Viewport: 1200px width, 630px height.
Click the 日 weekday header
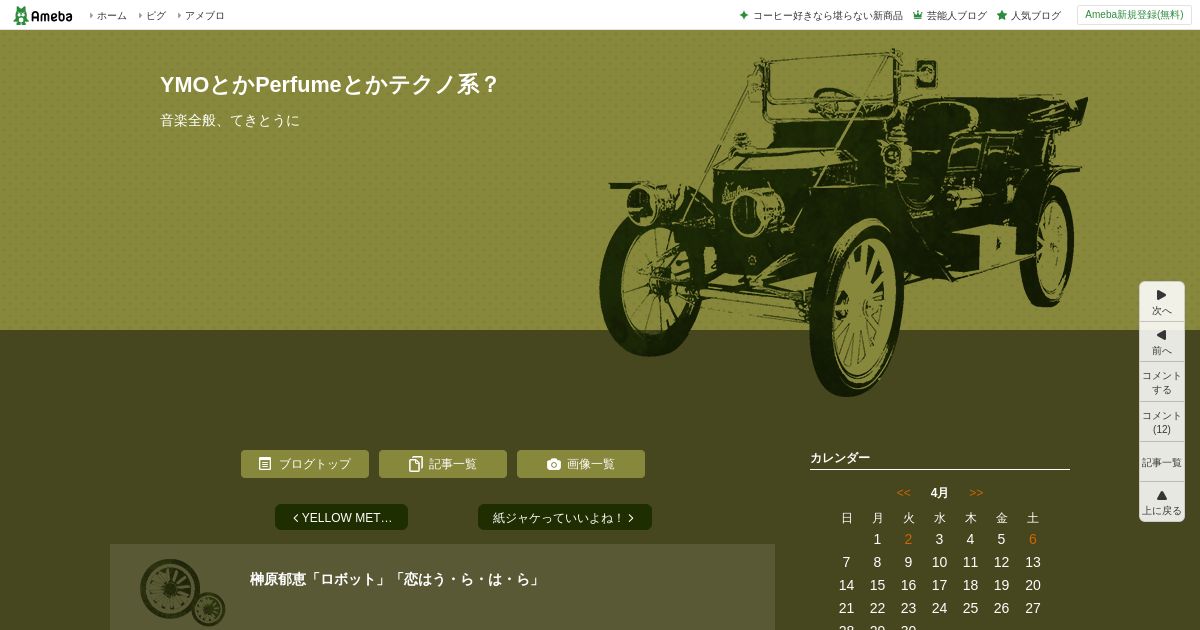(846, 517)
